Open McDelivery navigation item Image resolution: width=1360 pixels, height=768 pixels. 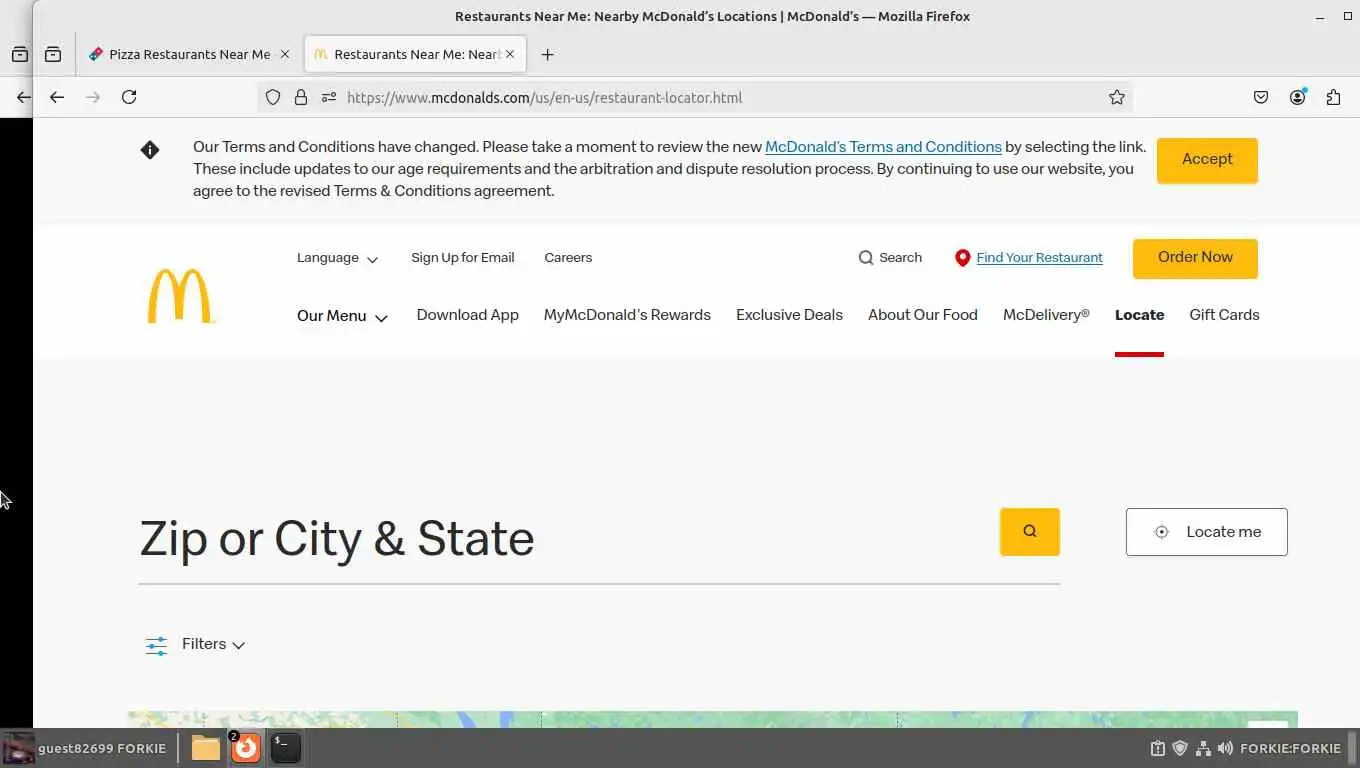point(1046,315)
